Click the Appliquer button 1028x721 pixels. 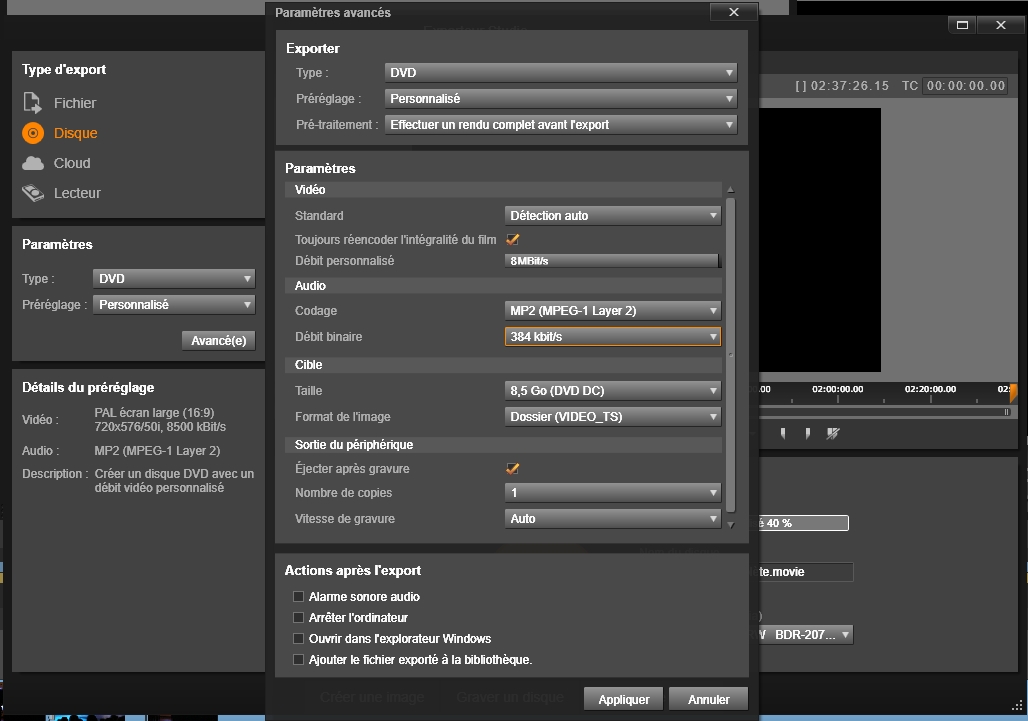coord(624,699)
